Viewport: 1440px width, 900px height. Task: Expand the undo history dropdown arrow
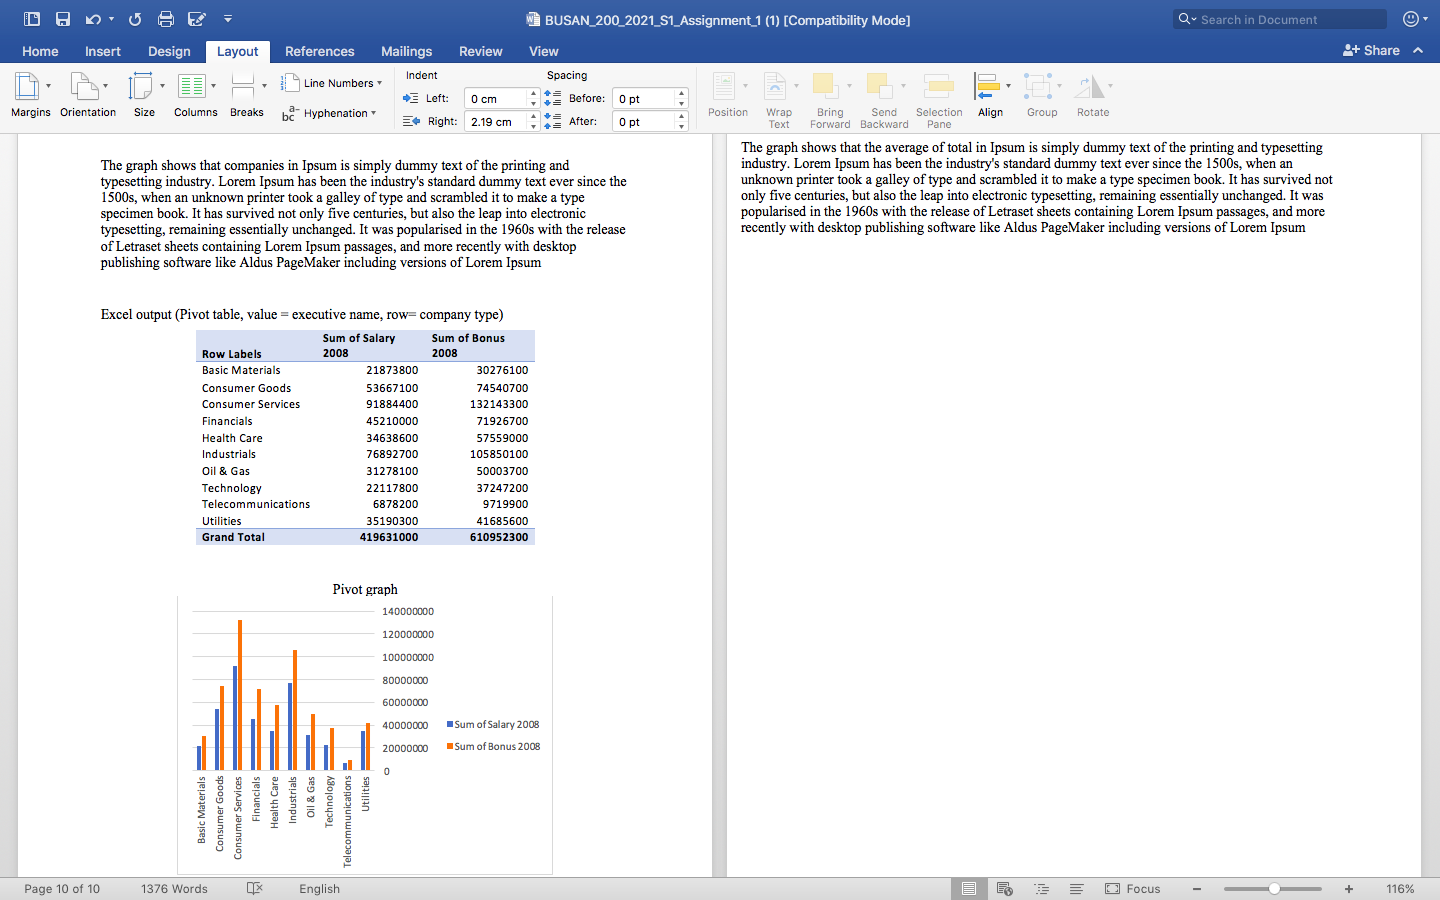pyautogui.click(x=111, y=19)
